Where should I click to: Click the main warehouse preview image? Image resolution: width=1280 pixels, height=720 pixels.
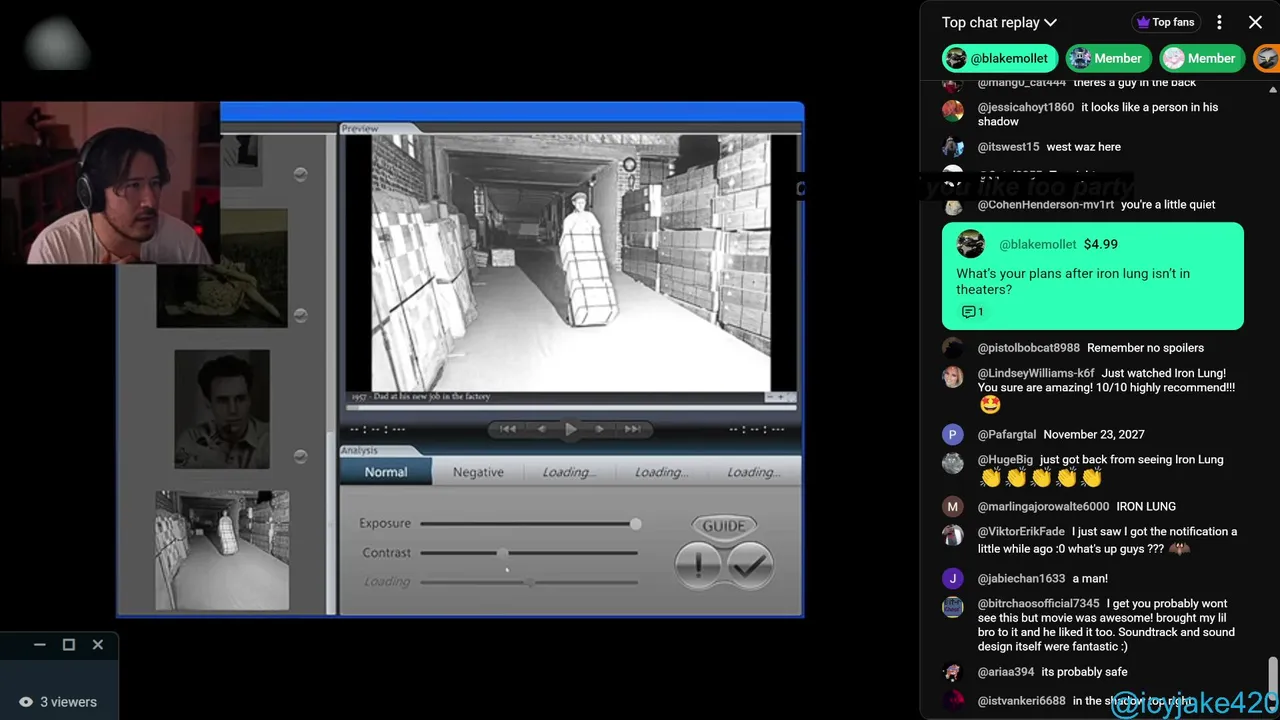click(571, 262)
